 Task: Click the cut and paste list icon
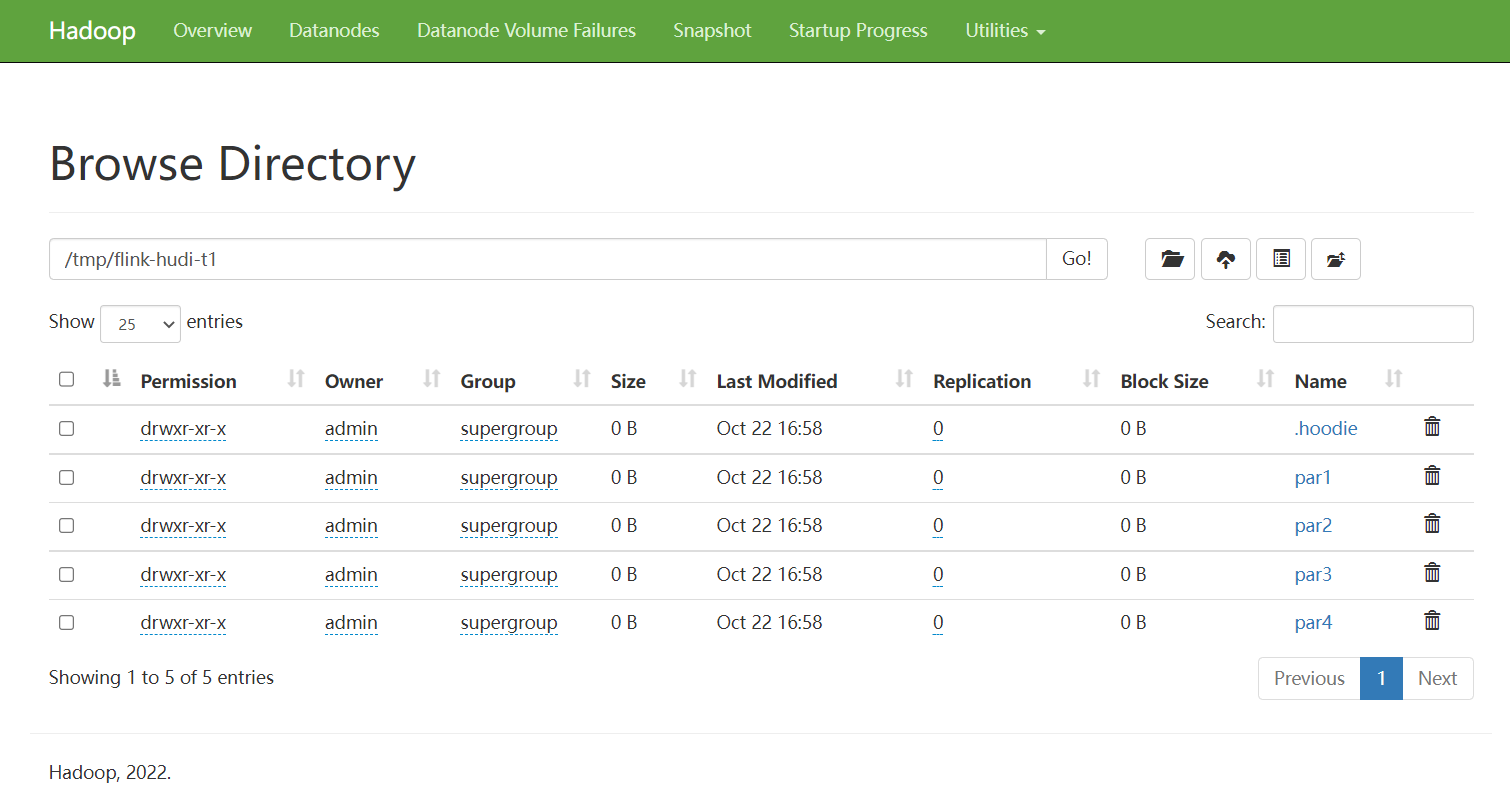pyautogui.click(x=1281, y=259)
